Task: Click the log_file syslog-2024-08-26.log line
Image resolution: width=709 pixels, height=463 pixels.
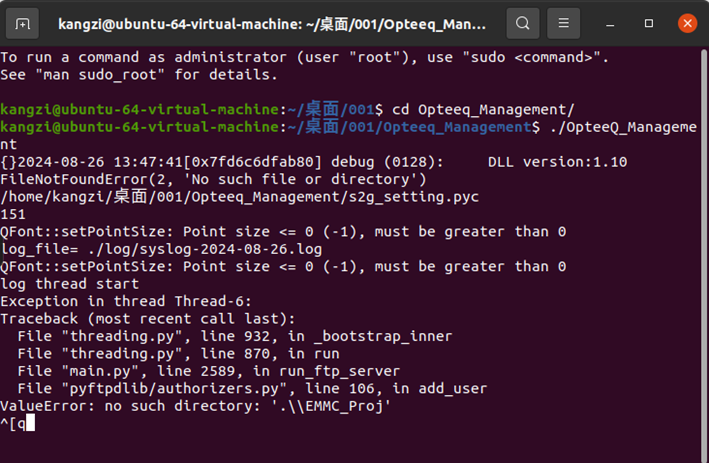Action: pos(161,248)
